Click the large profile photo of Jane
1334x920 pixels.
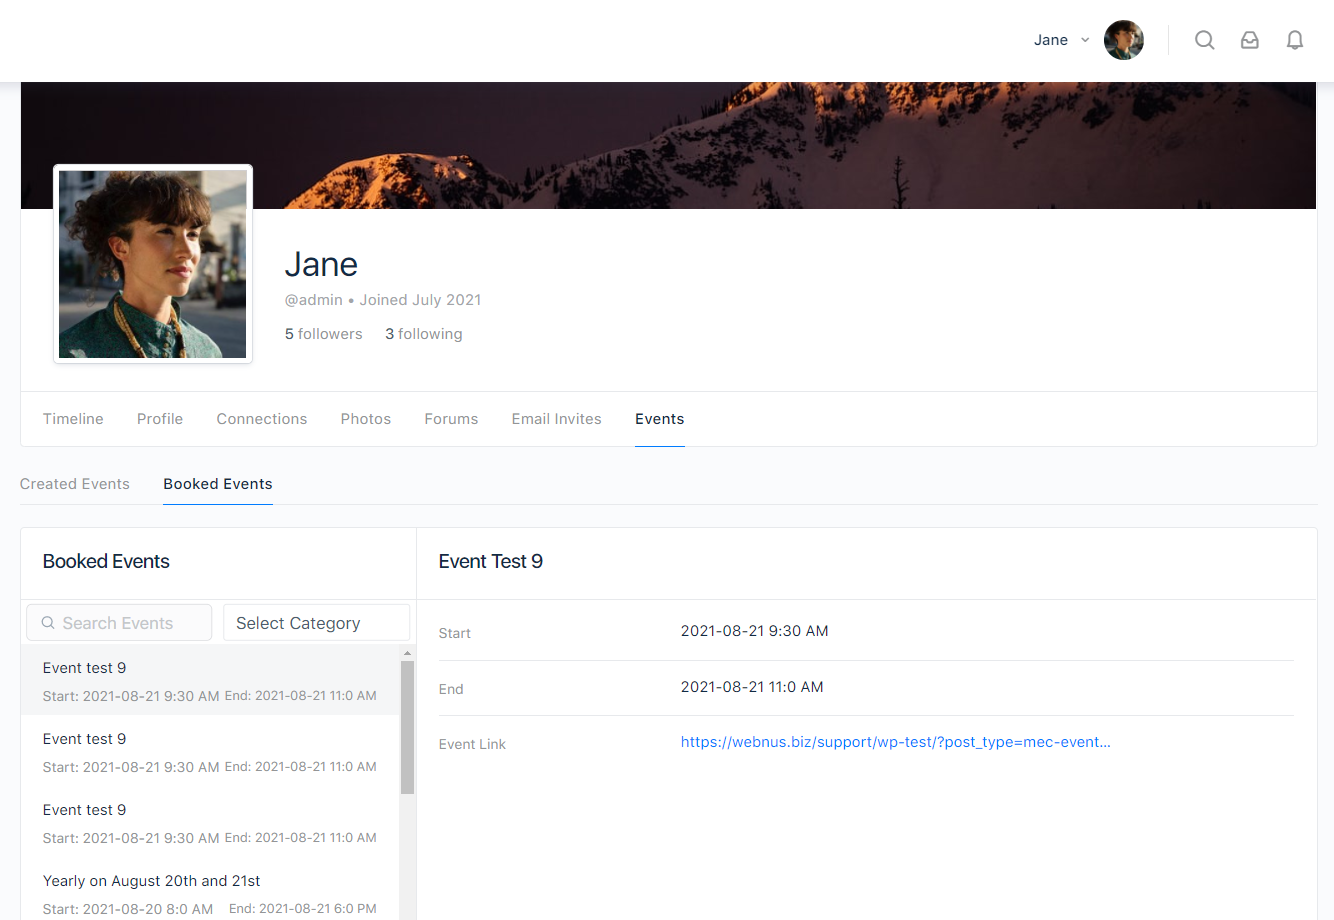pyautogui.click(x=153, y=264)
